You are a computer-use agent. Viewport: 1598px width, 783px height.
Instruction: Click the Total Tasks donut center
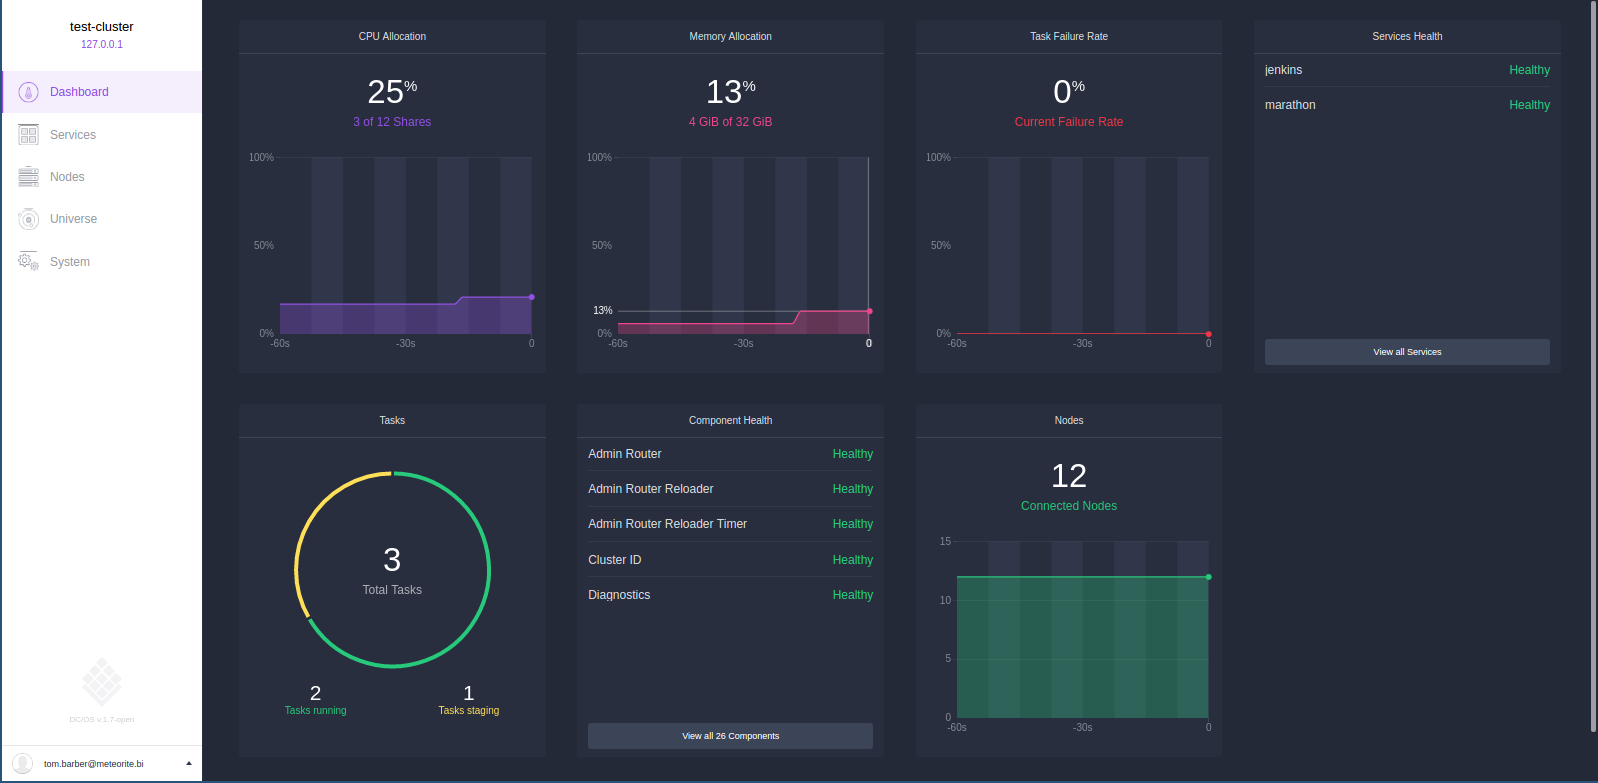point(392,570)
